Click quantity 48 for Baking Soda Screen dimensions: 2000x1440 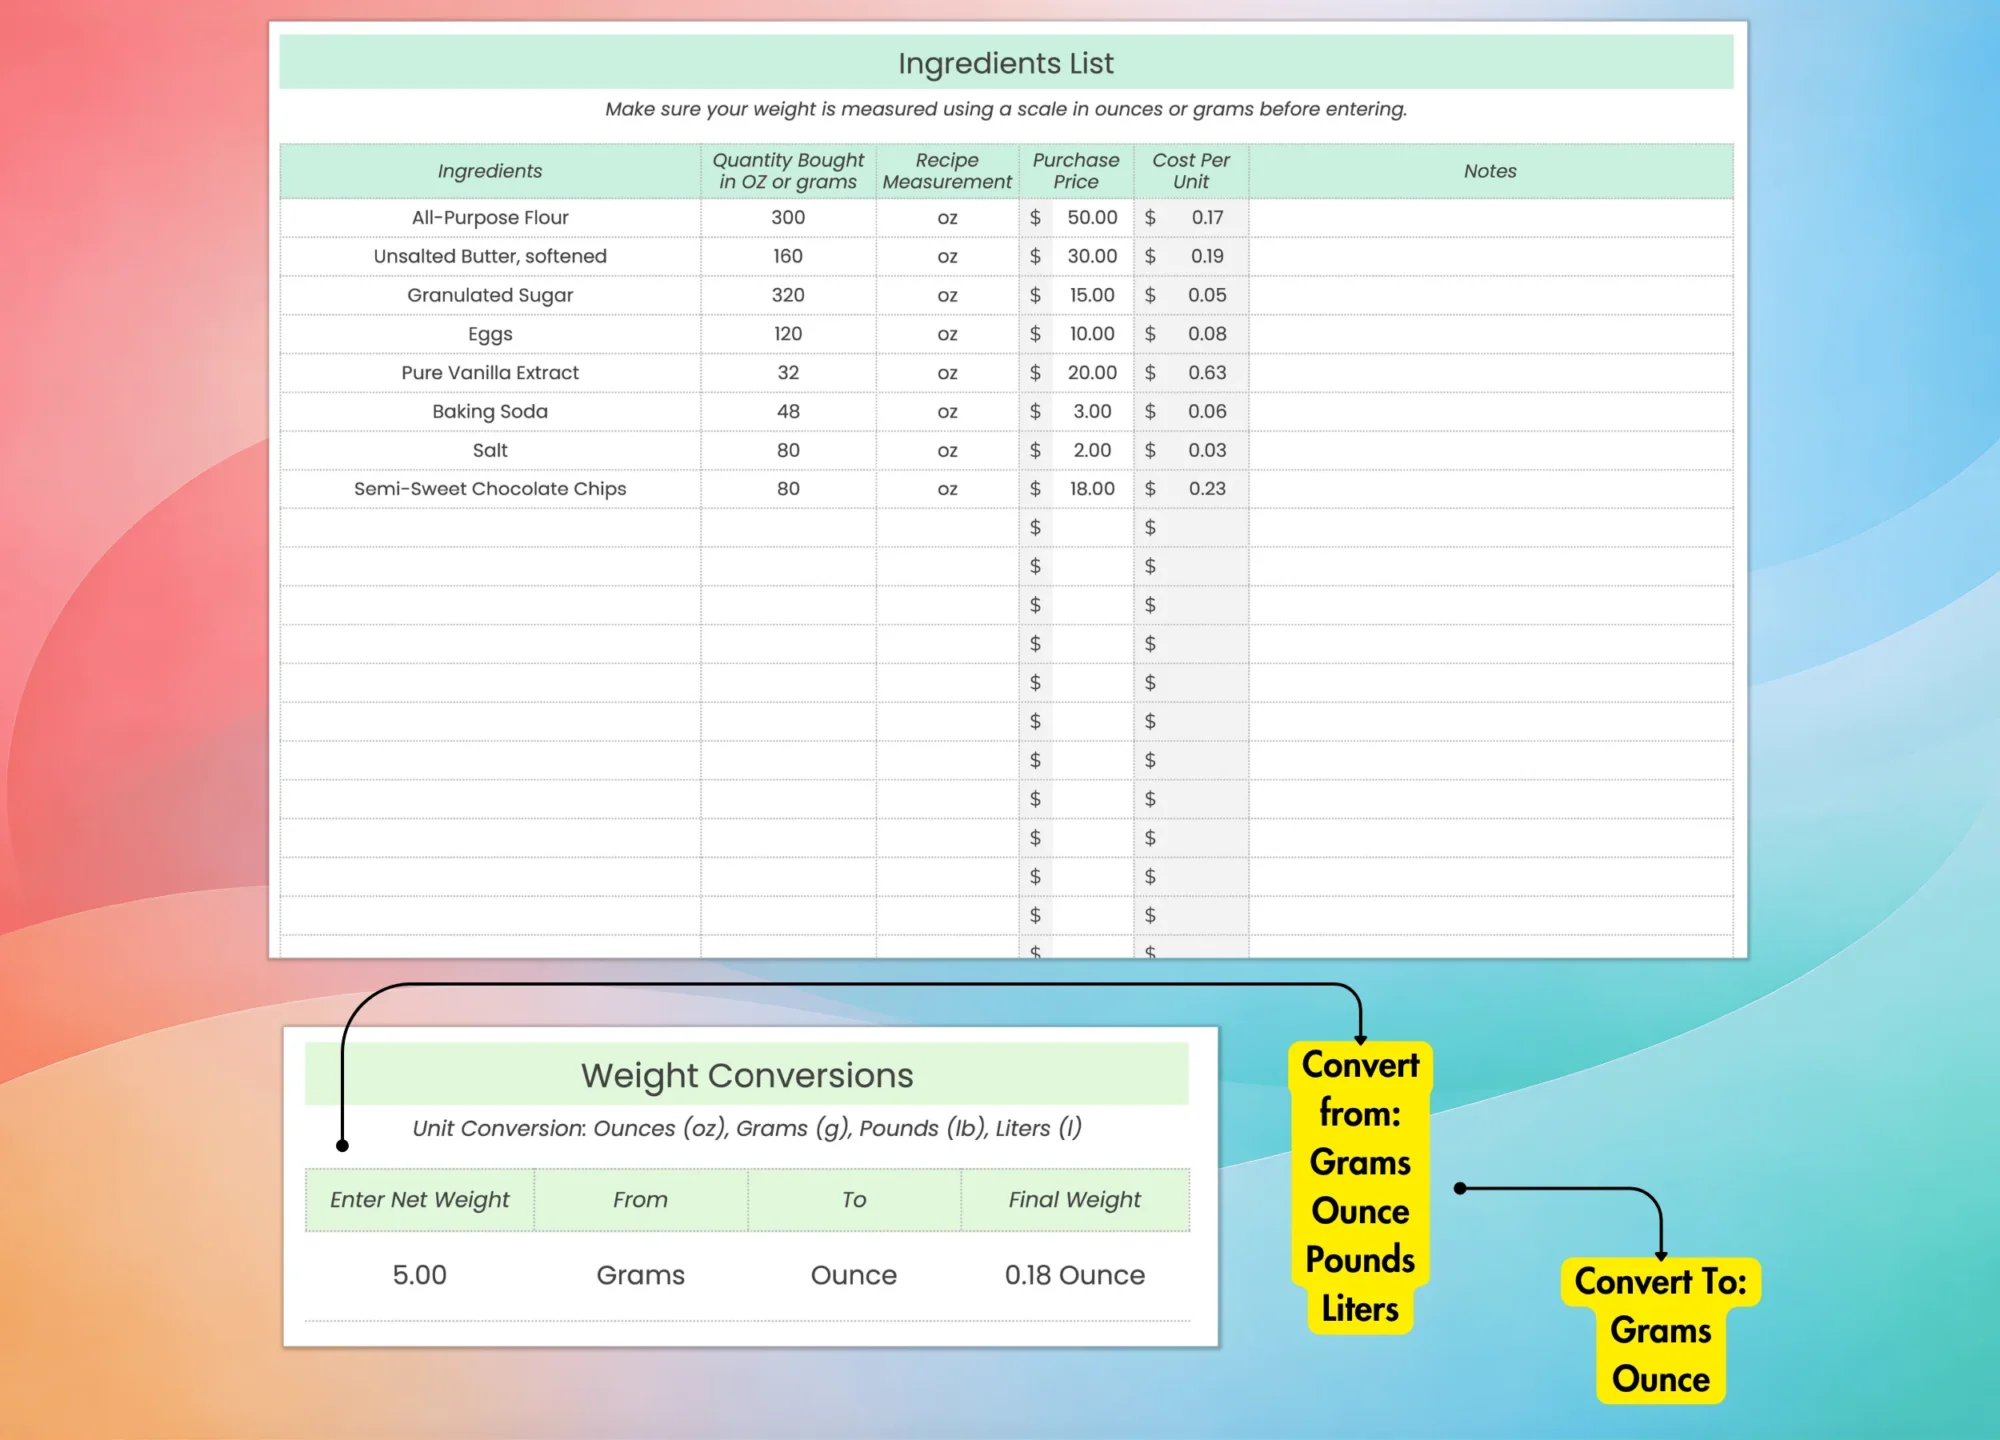point(788,411)
